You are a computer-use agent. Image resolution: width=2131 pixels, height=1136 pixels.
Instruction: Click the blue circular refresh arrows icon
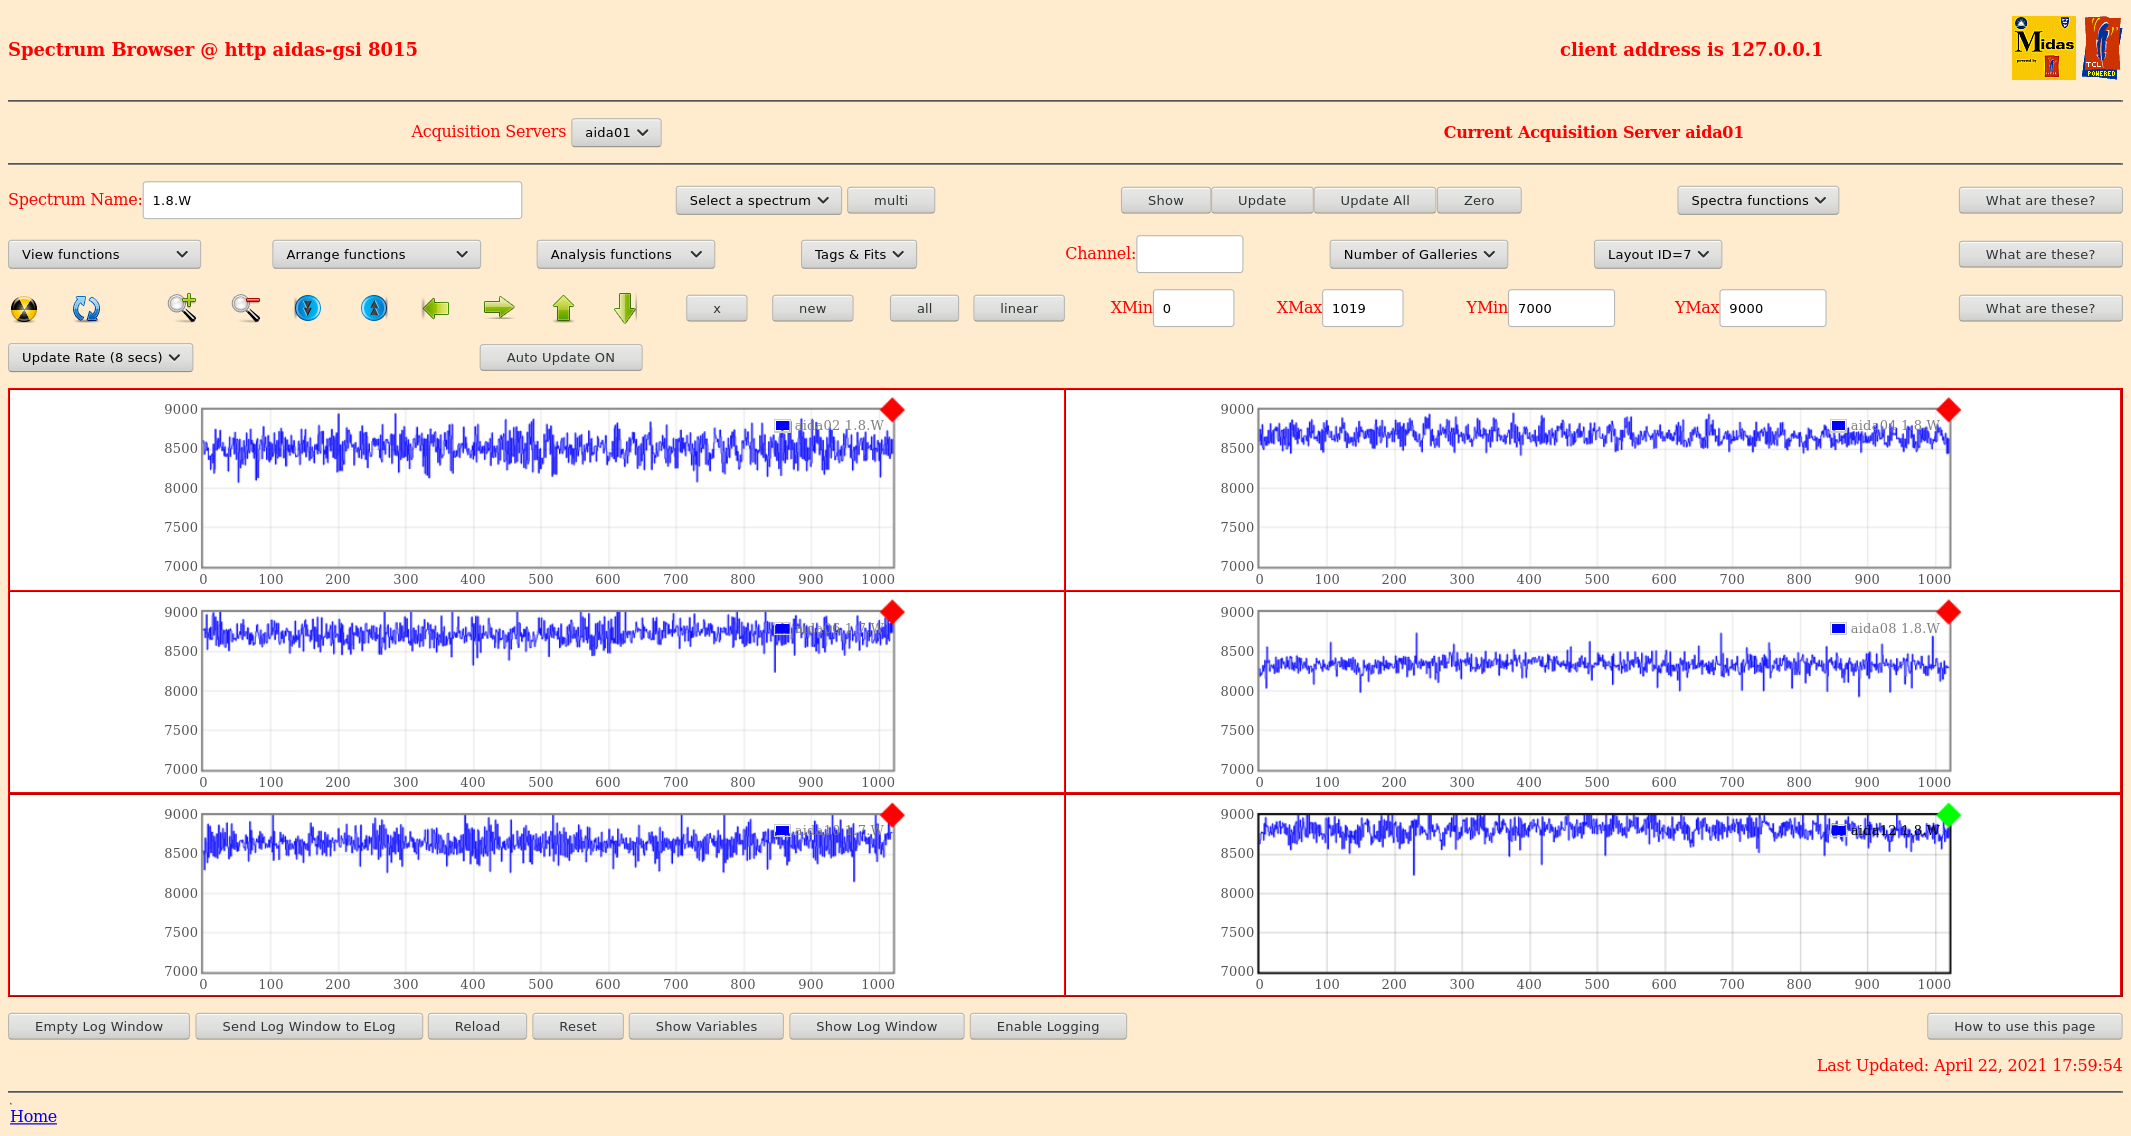tap(86, 309)
